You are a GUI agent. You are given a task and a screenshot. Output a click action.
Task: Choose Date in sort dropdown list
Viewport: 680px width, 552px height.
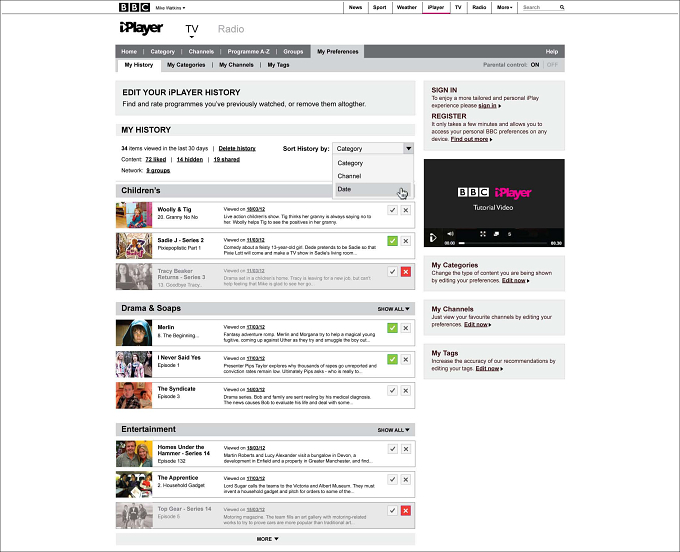click(373, 189)
